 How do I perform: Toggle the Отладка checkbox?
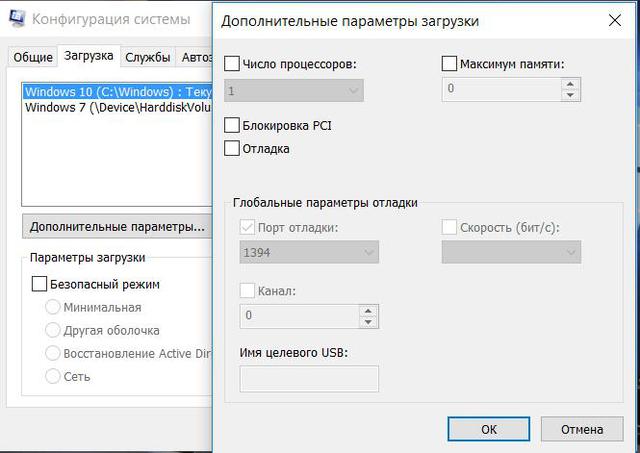[x=233, y=149]
